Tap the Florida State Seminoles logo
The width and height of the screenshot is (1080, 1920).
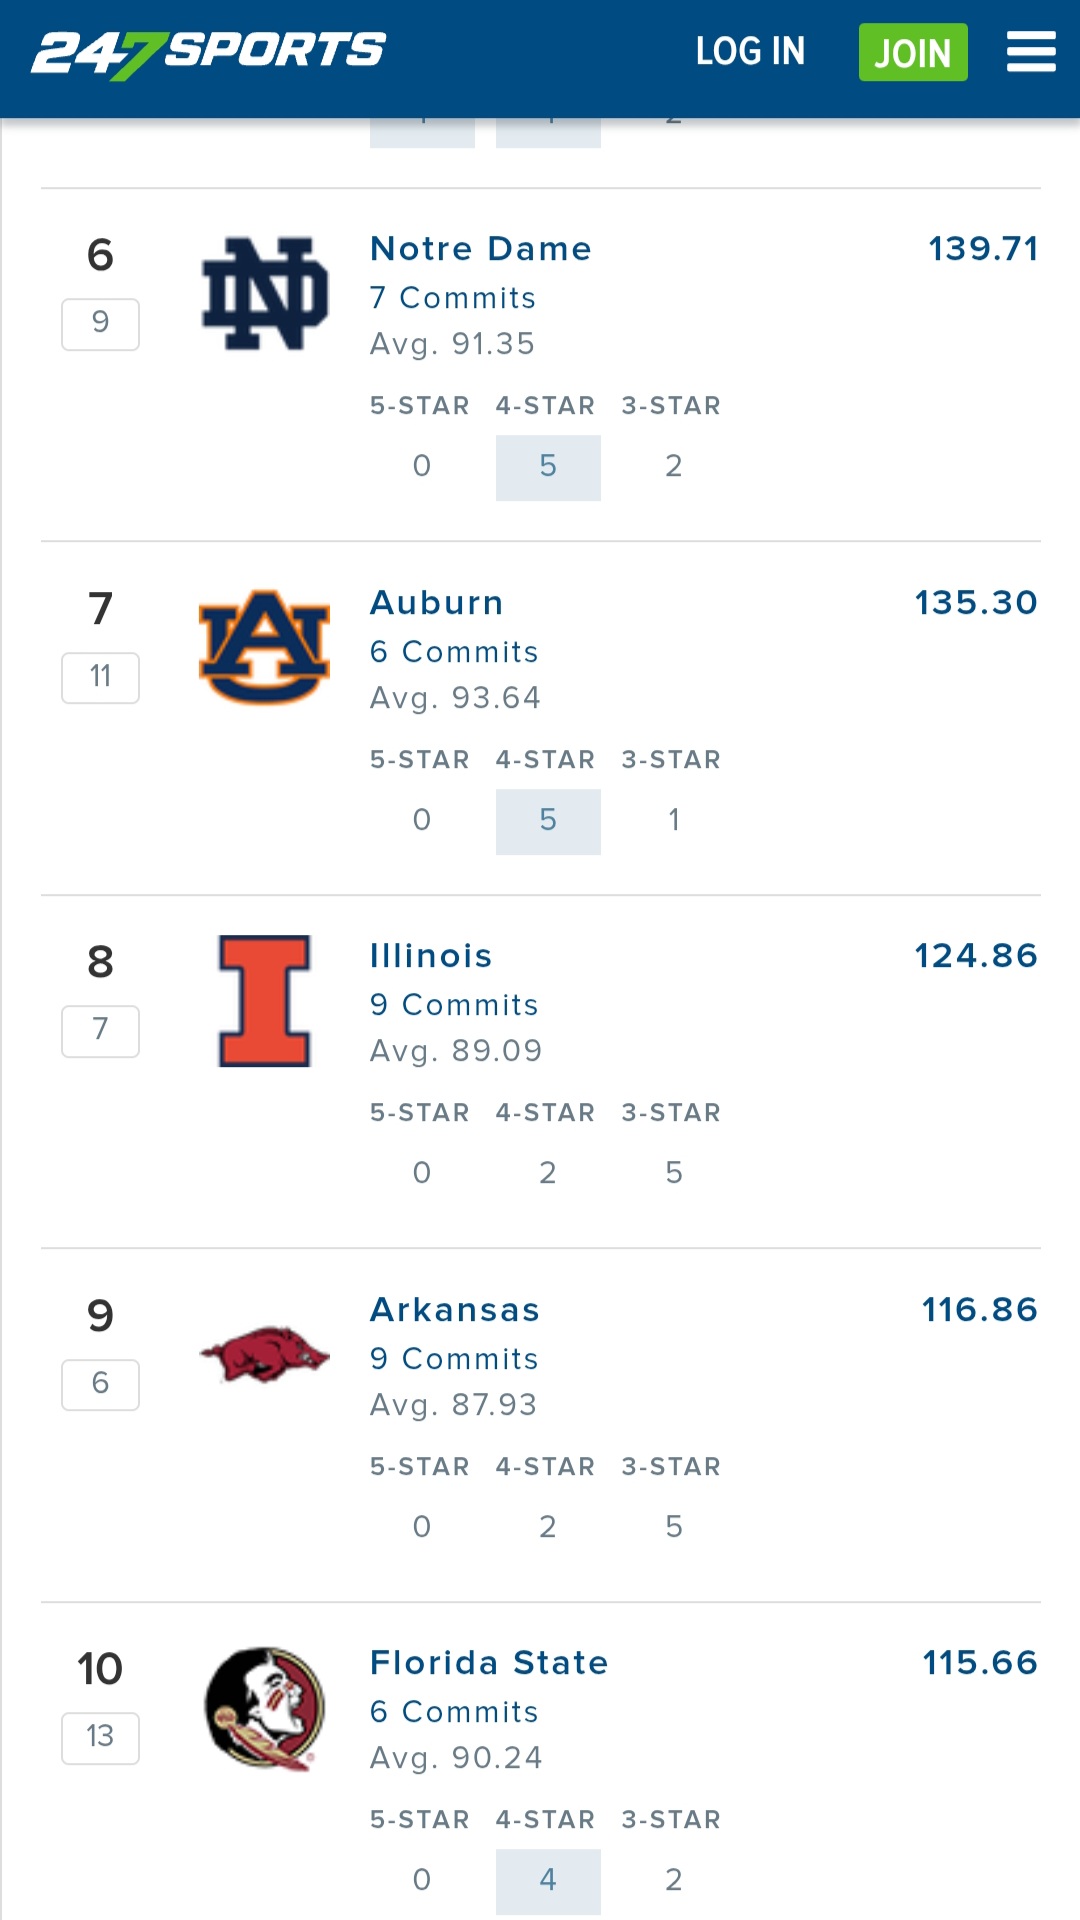(265, 1708)
